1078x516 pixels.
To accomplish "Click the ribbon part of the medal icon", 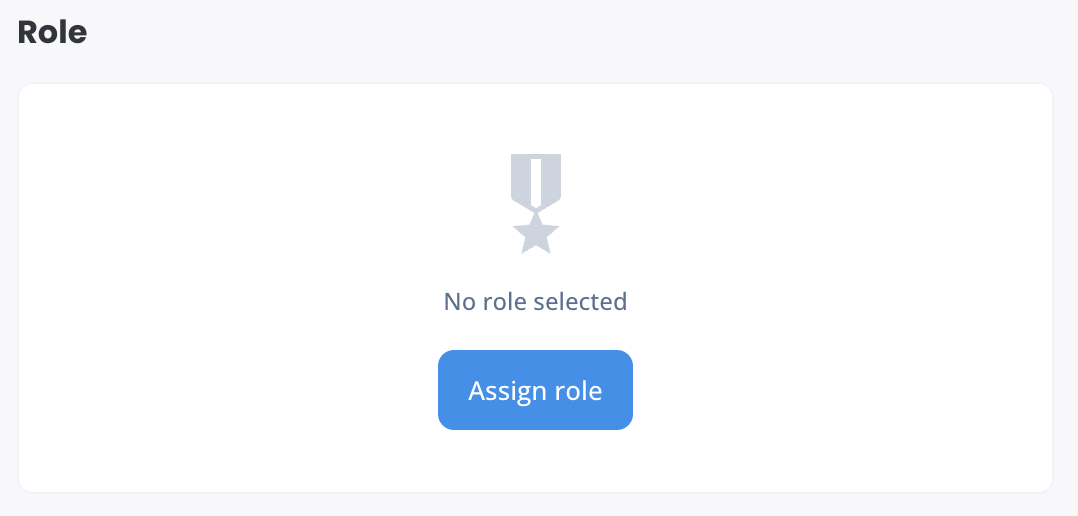I will [x=536, y=181].
